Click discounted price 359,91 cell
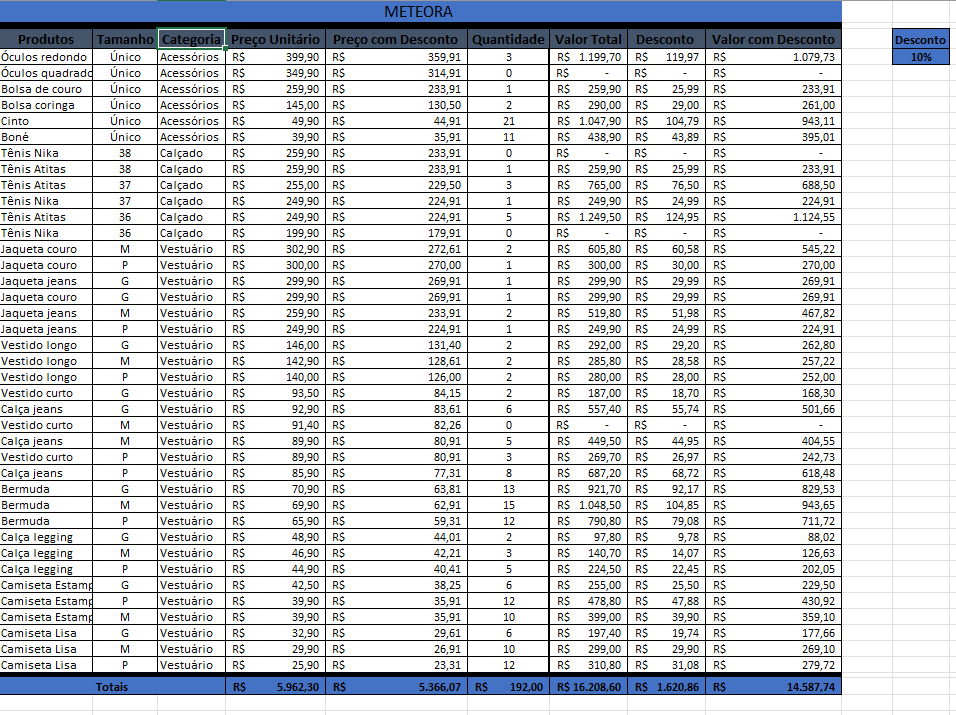956x715 pixels. click(396, 57)
